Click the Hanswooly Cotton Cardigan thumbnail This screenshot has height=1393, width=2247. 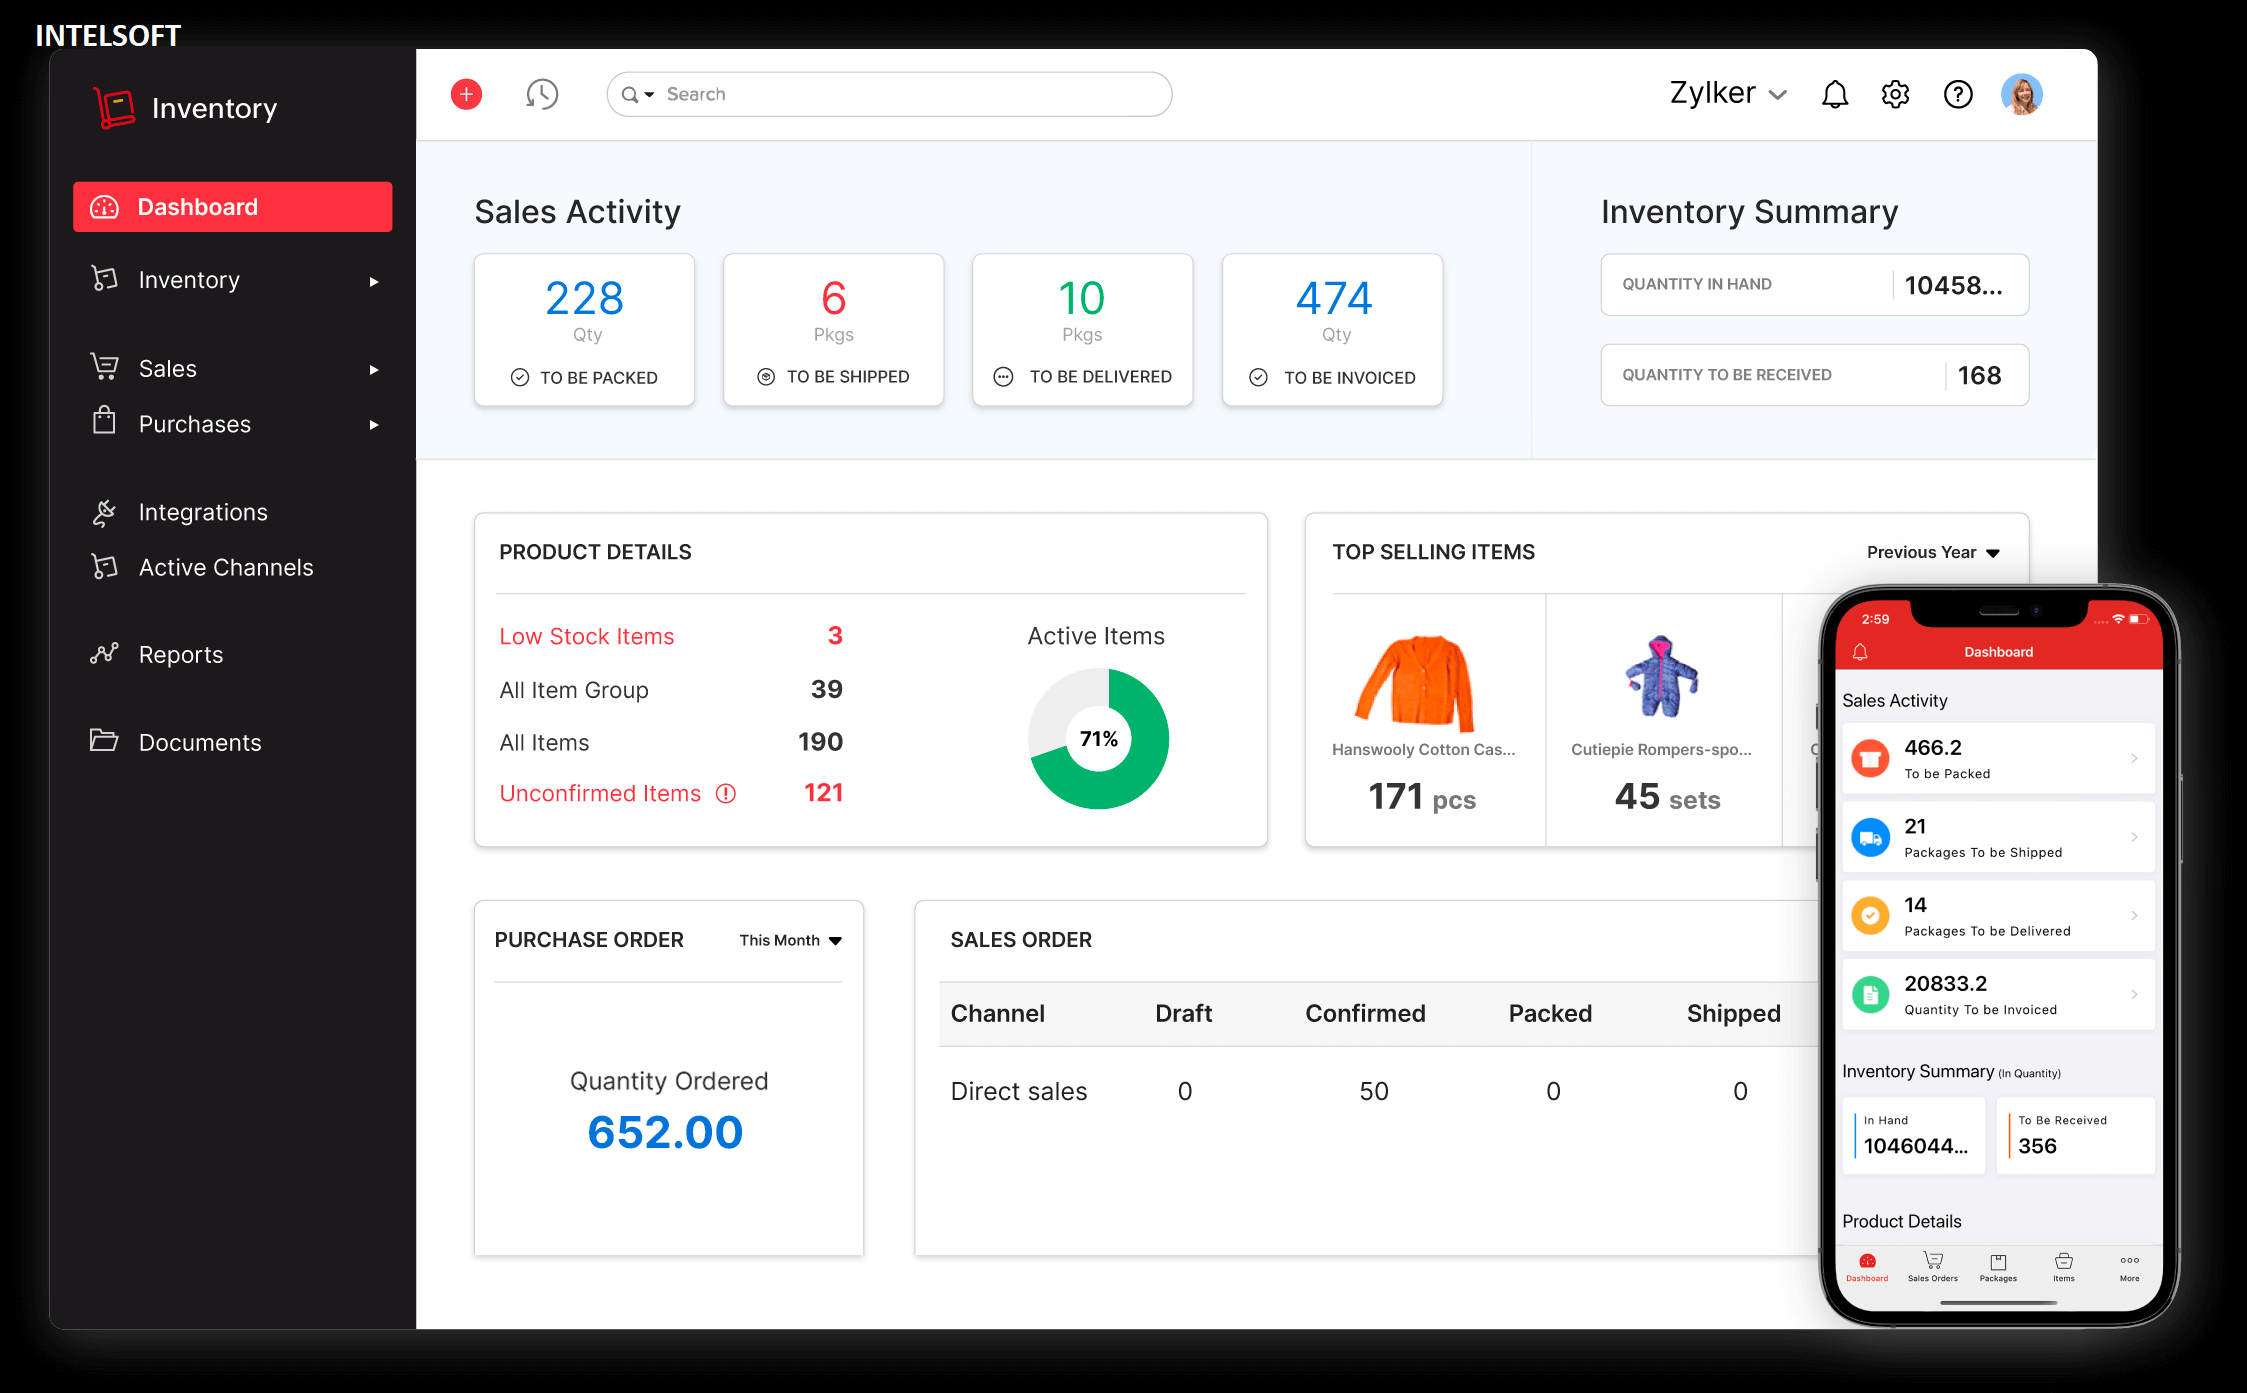point(1416,683)
